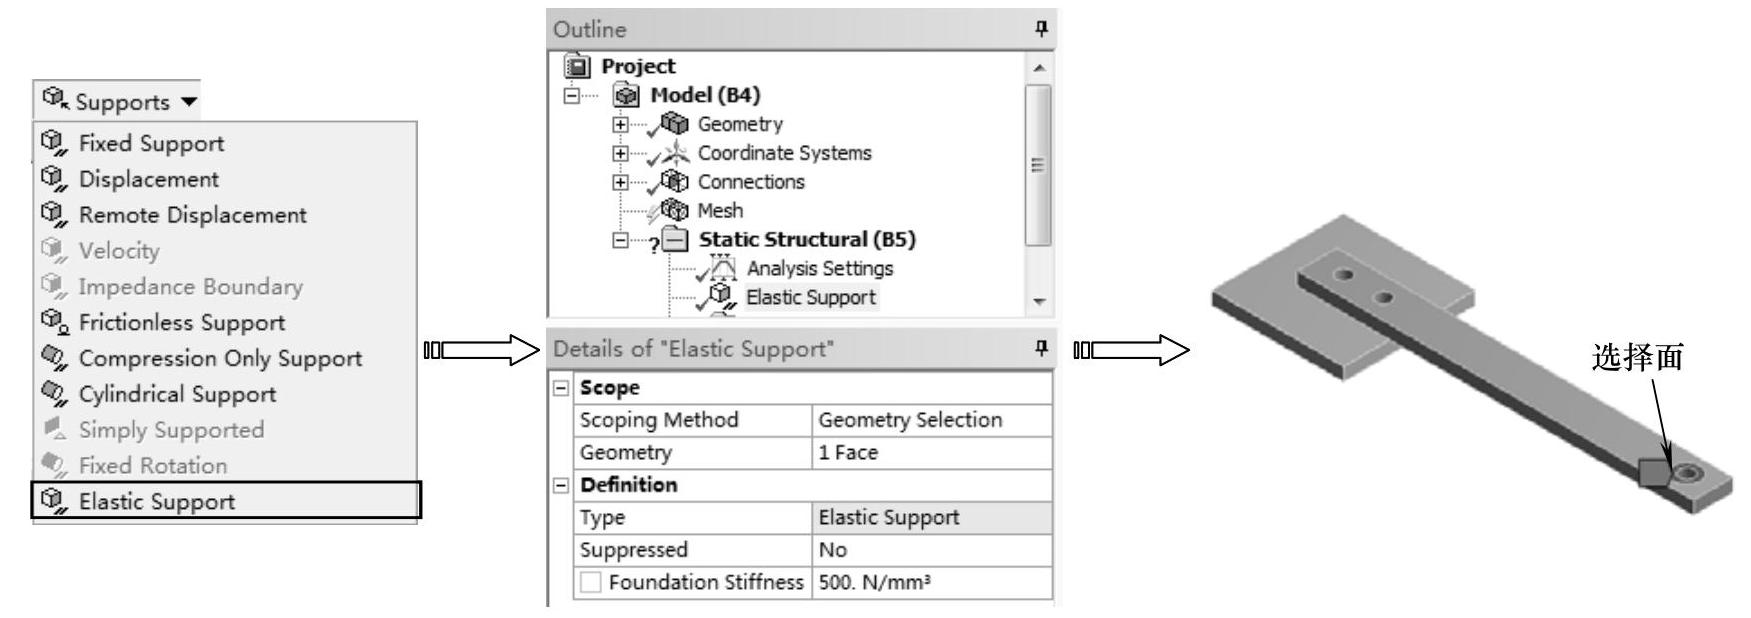Image resolution: width=1751 pixels, height=618 pixels.
Task: Click the Mesh icon in Outline
Action: pos(676,210)
